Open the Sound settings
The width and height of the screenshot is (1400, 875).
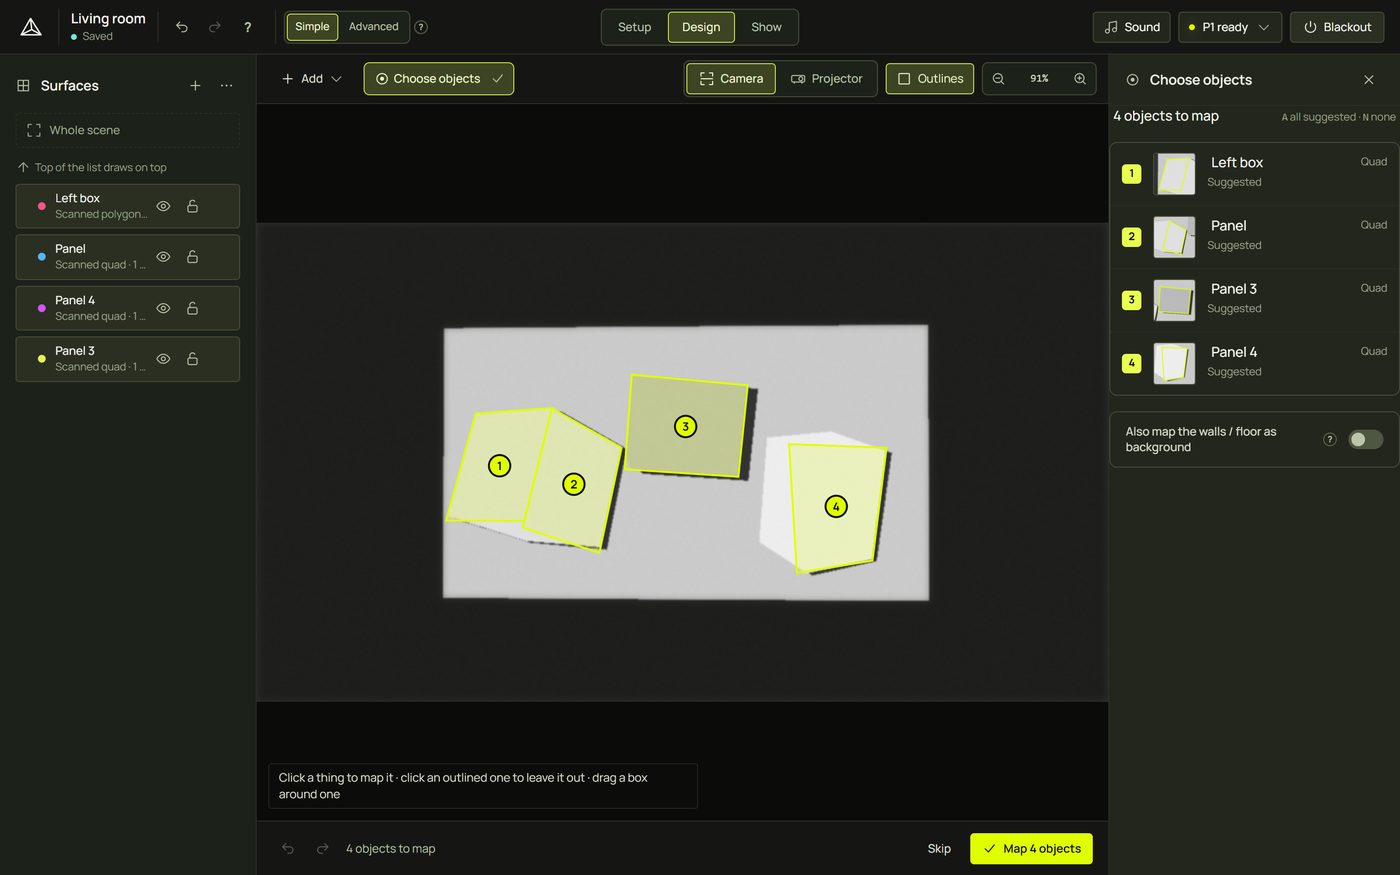click(x=1132, y=27)
